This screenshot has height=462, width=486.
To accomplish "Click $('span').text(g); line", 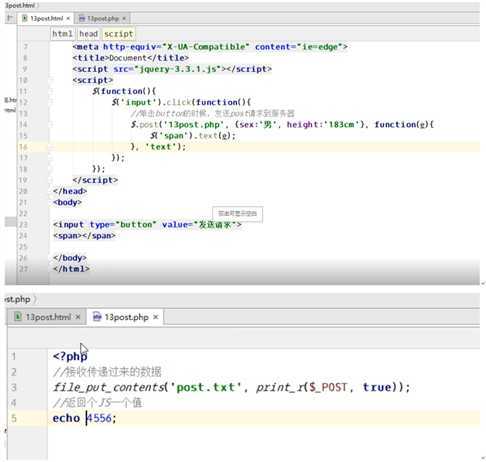I will pos(193,136).
